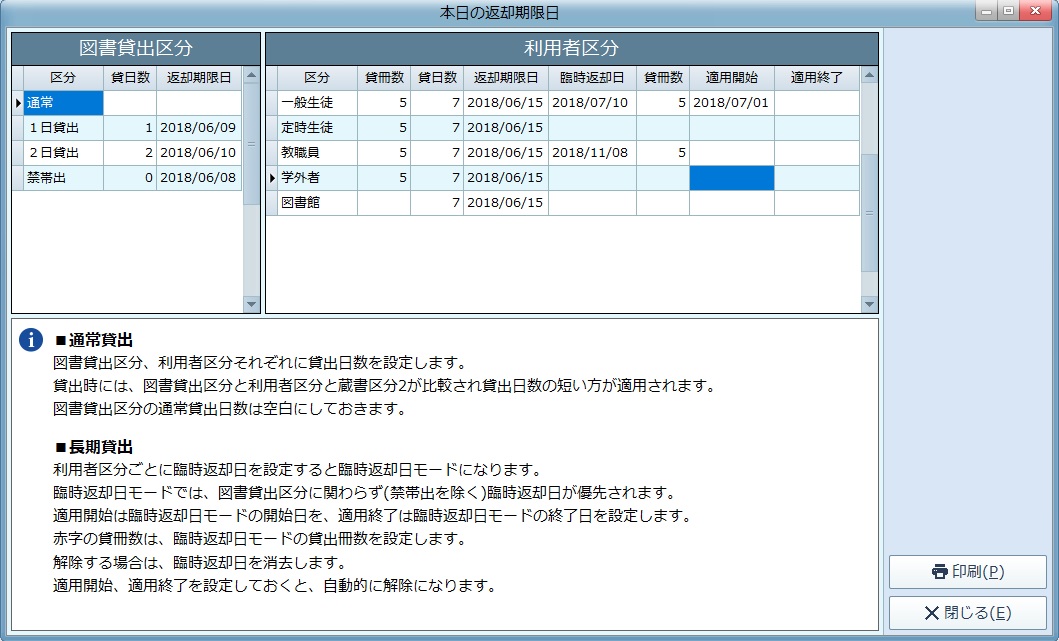This screenshot has width=1059, height=641.
Task: Click temporary return date 2018/07/10
Action: point(592,103)
